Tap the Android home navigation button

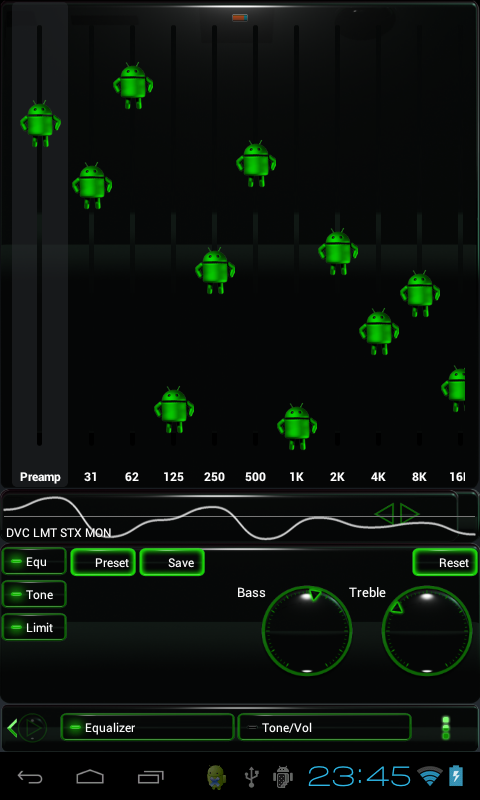[90, 777]
